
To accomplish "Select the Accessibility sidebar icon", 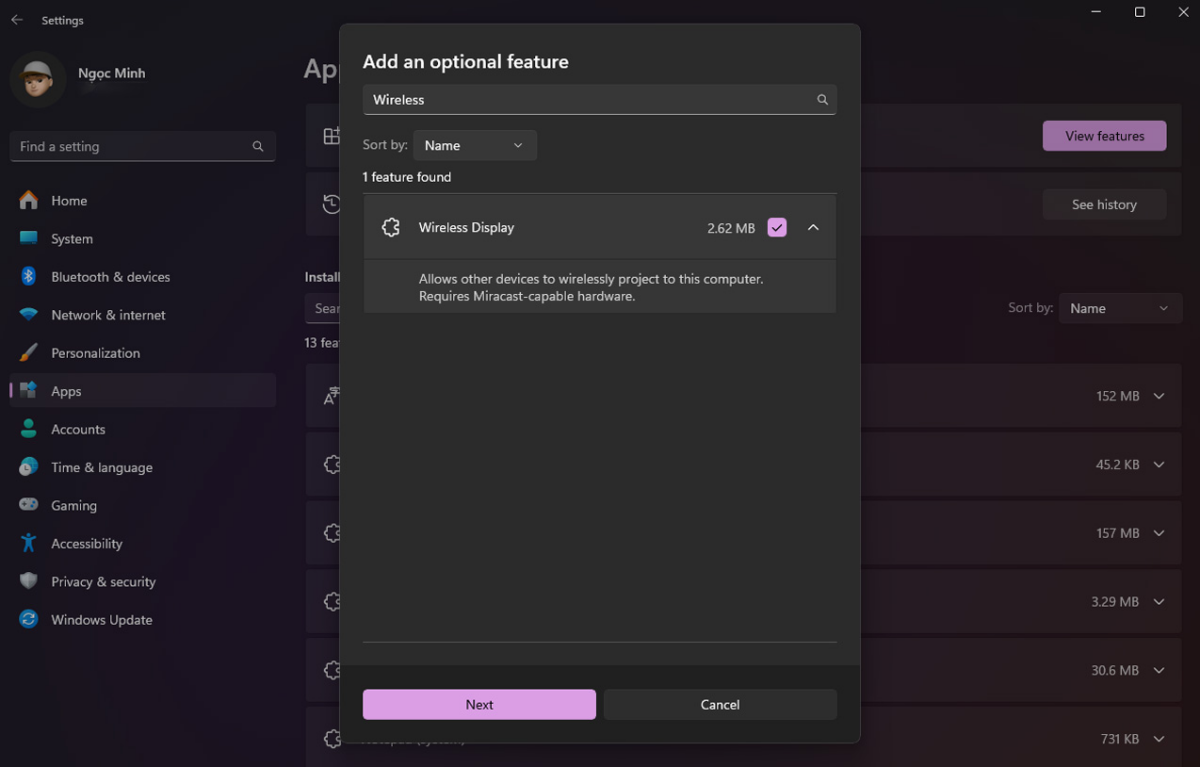I will pyautogui.click(x=29, y=544).
